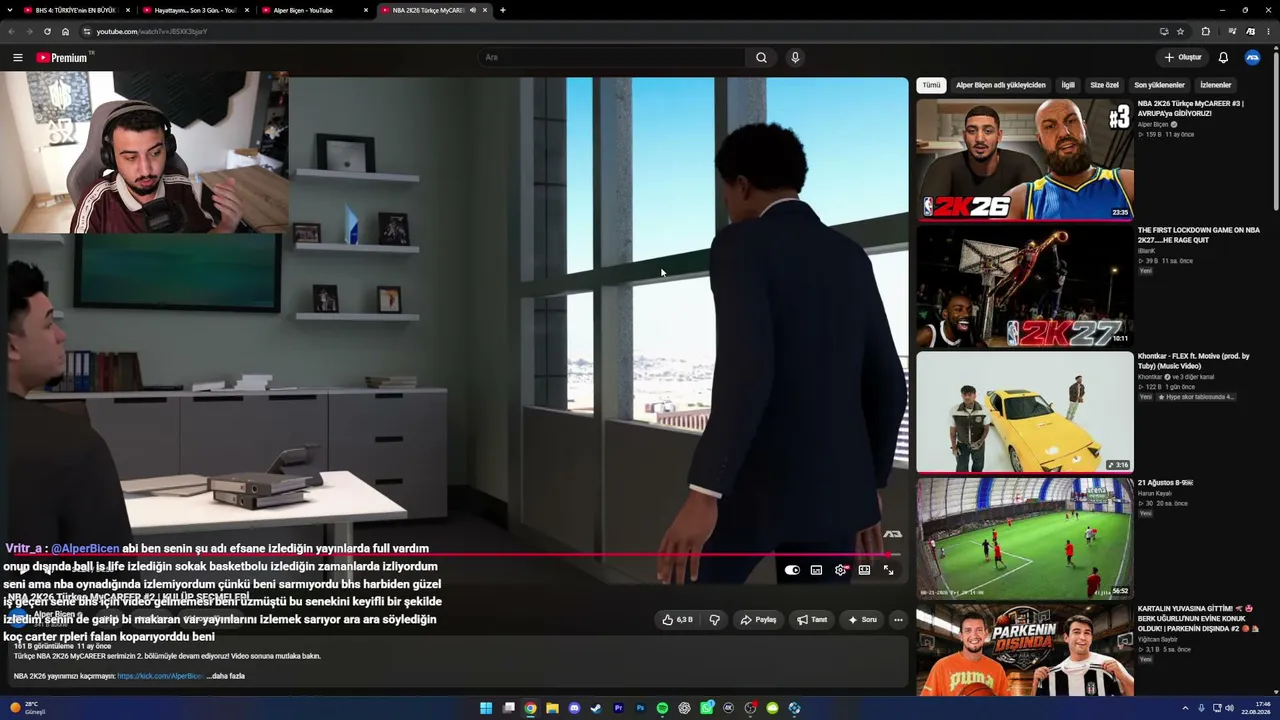This screenshot has height=720, width=1280.
Task: Open video player settings gear
Action: [x=841, y=570]
